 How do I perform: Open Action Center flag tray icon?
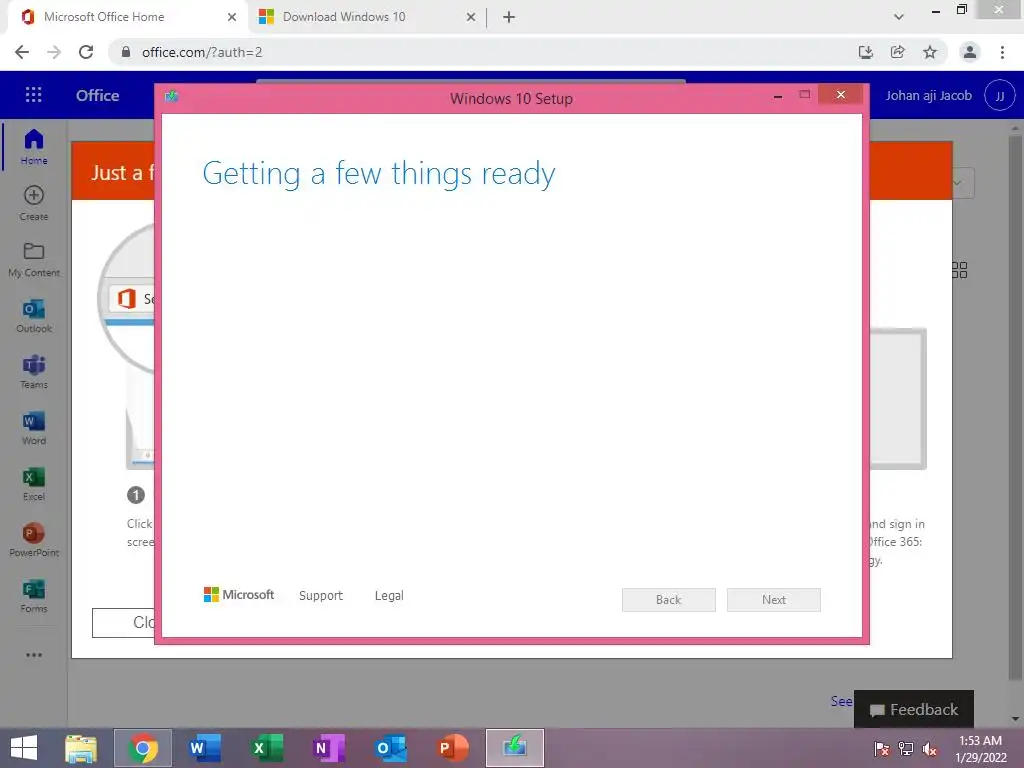[882, 749]
